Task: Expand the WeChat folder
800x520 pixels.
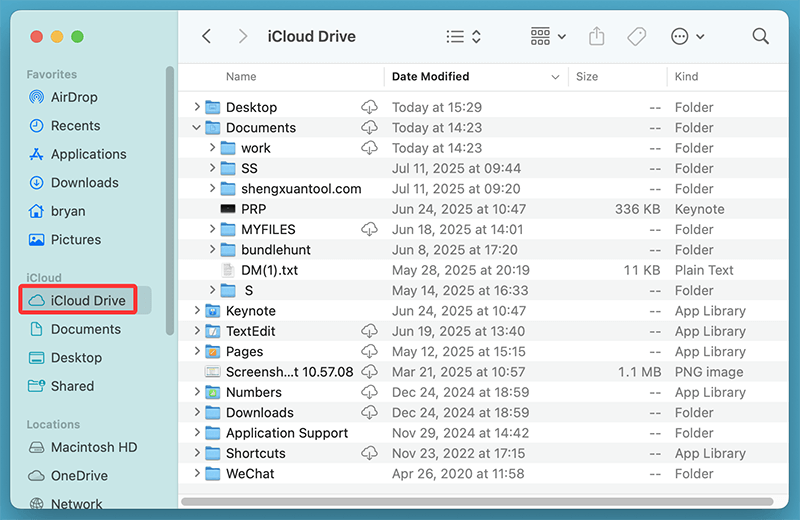Action: [x=197, y=474]
